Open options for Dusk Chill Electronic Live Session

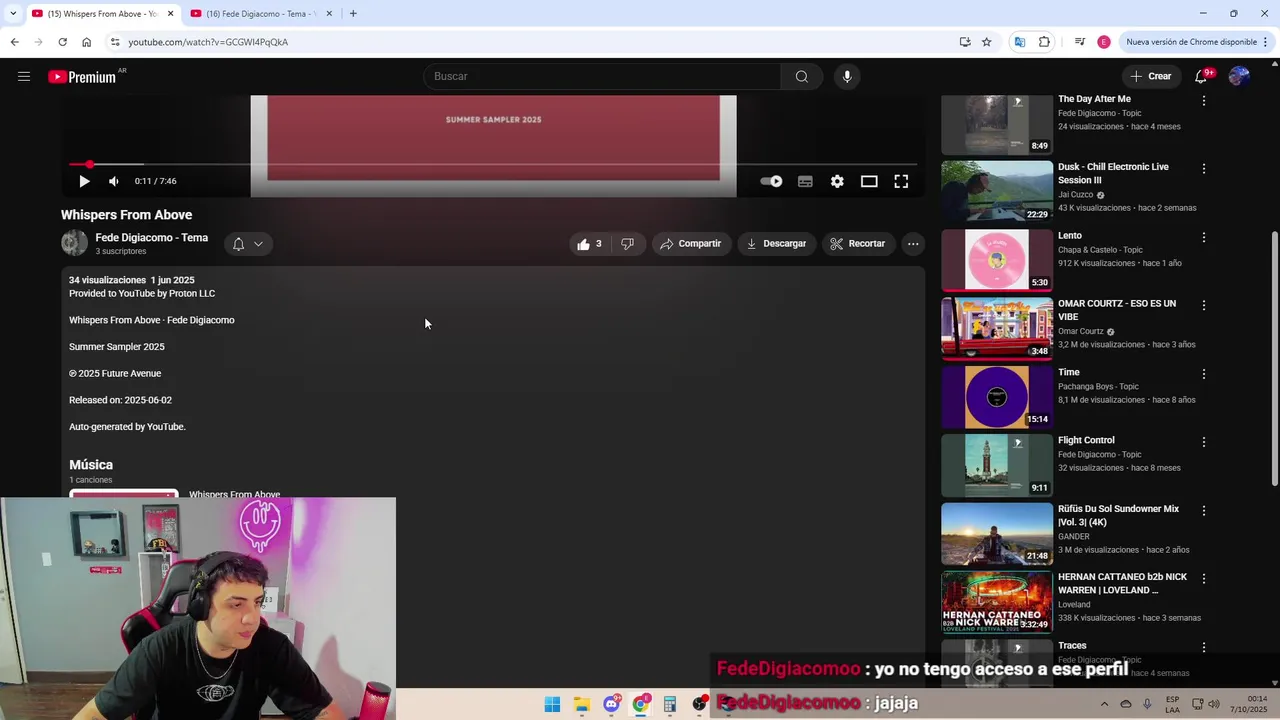tap(1204, 169)
